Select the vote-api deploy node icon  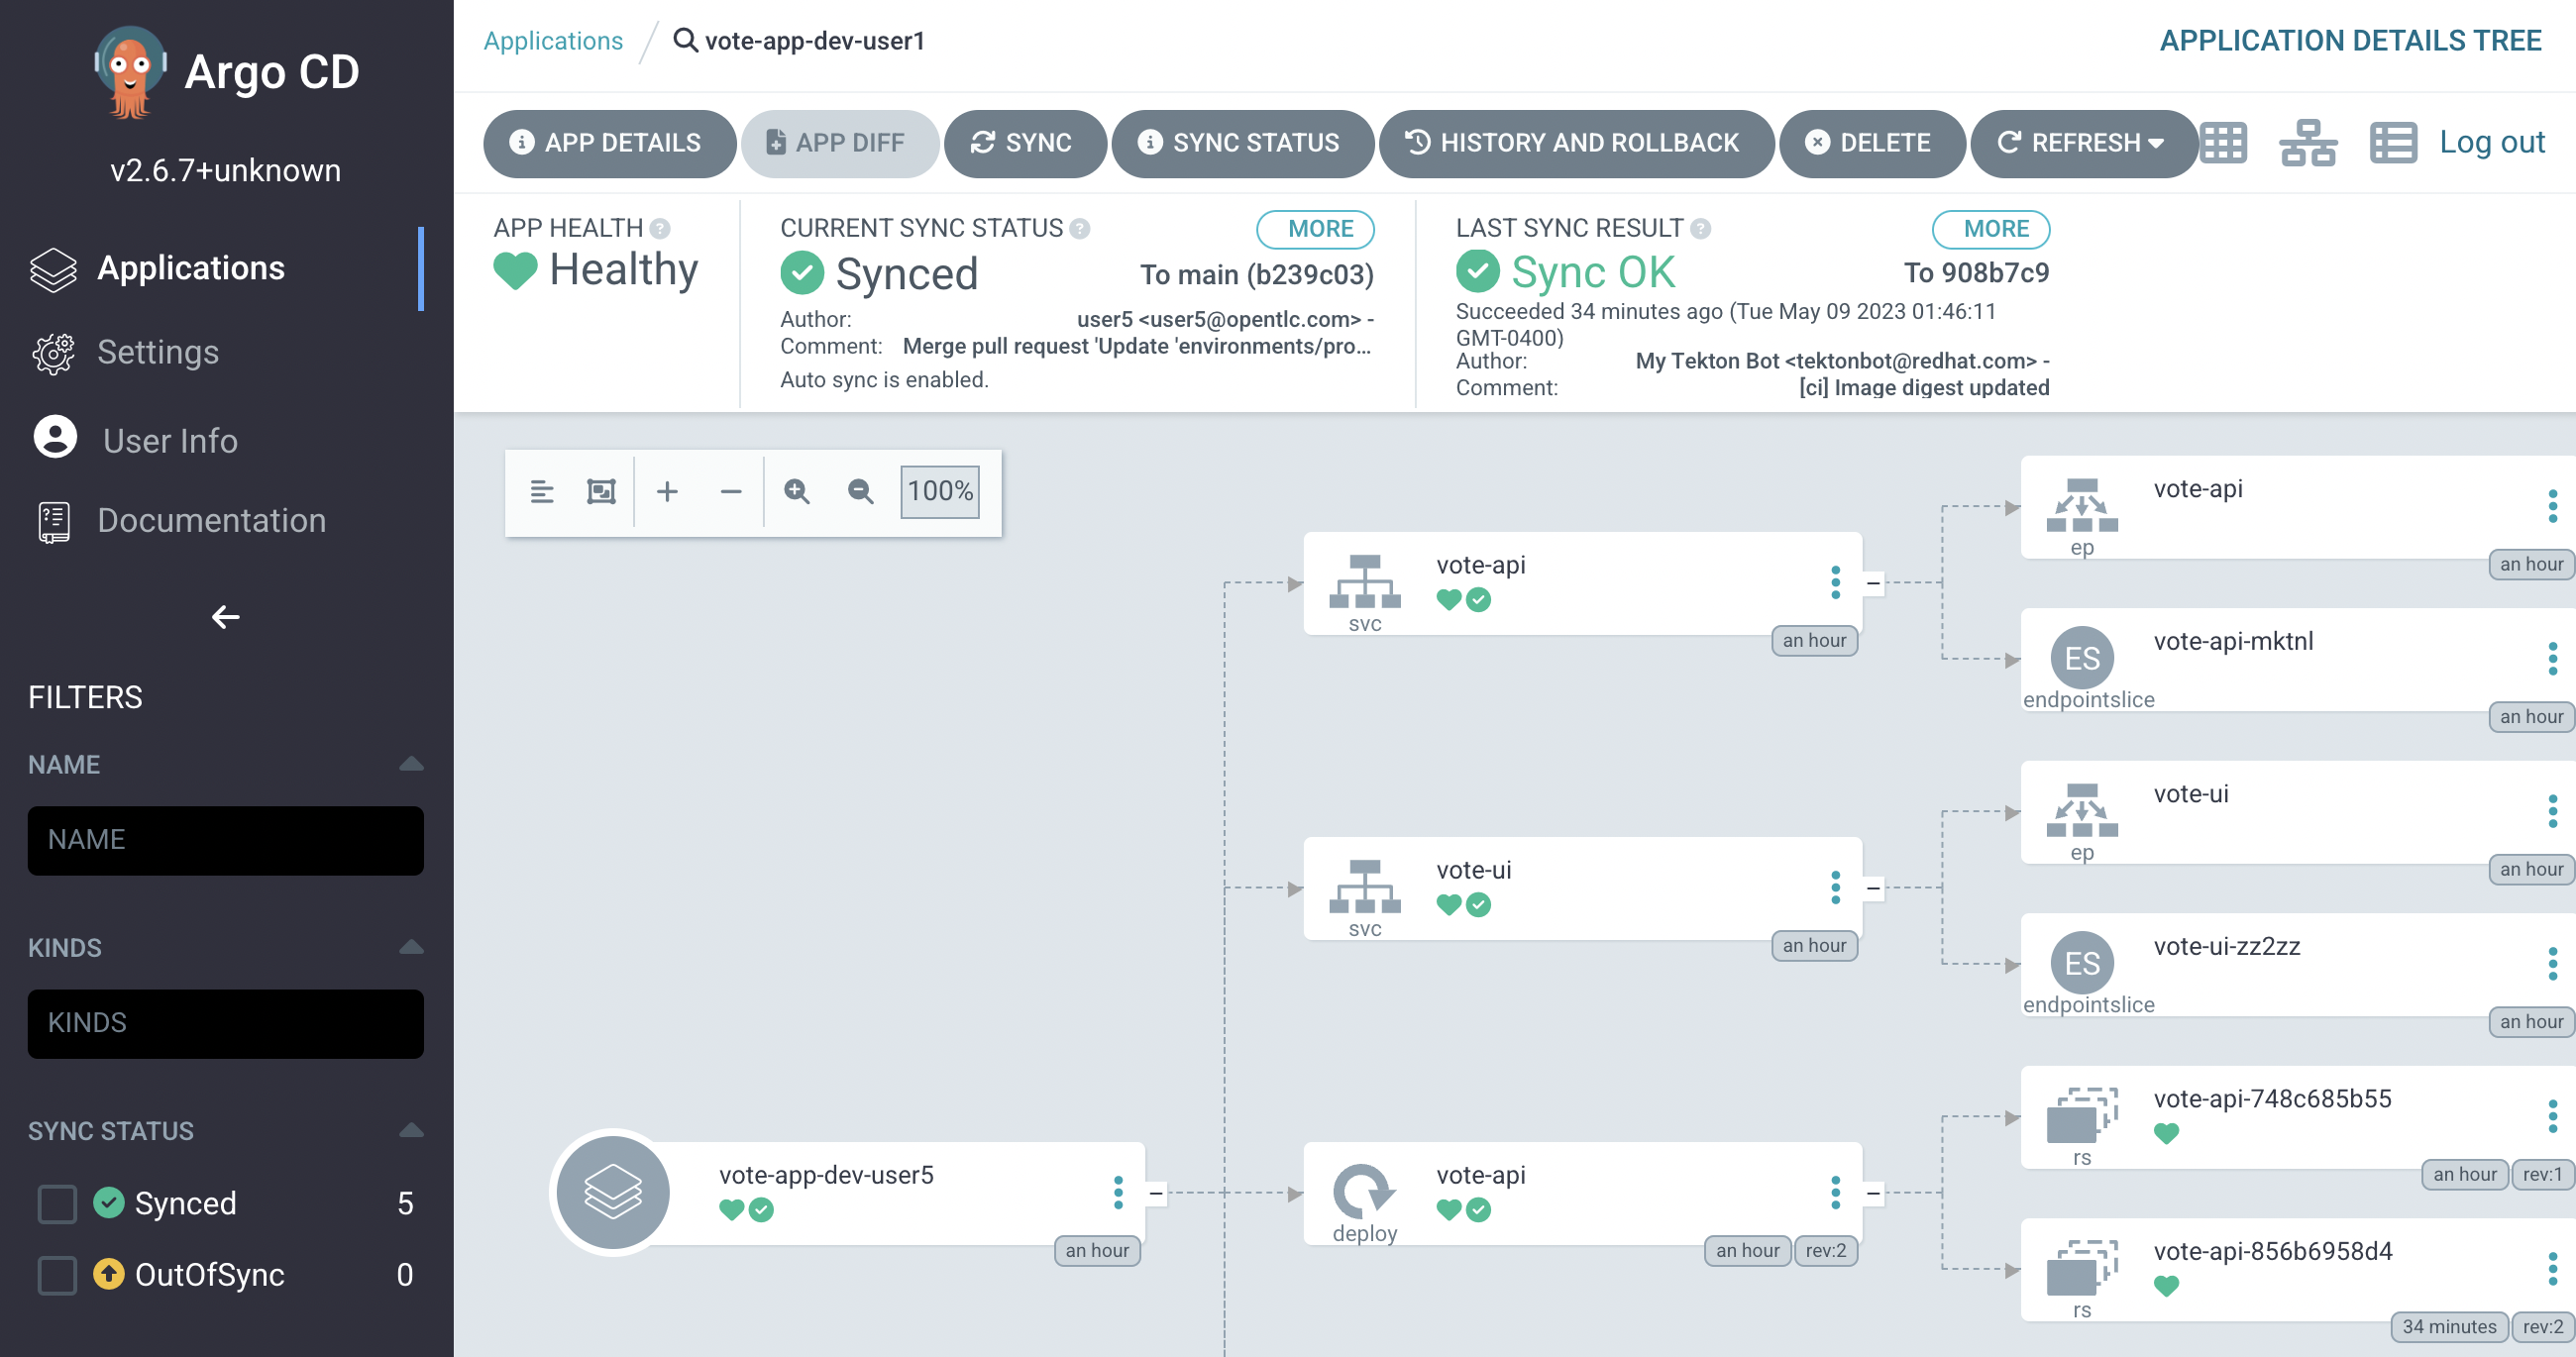pyautogui.click(x=1364, y=1190)
